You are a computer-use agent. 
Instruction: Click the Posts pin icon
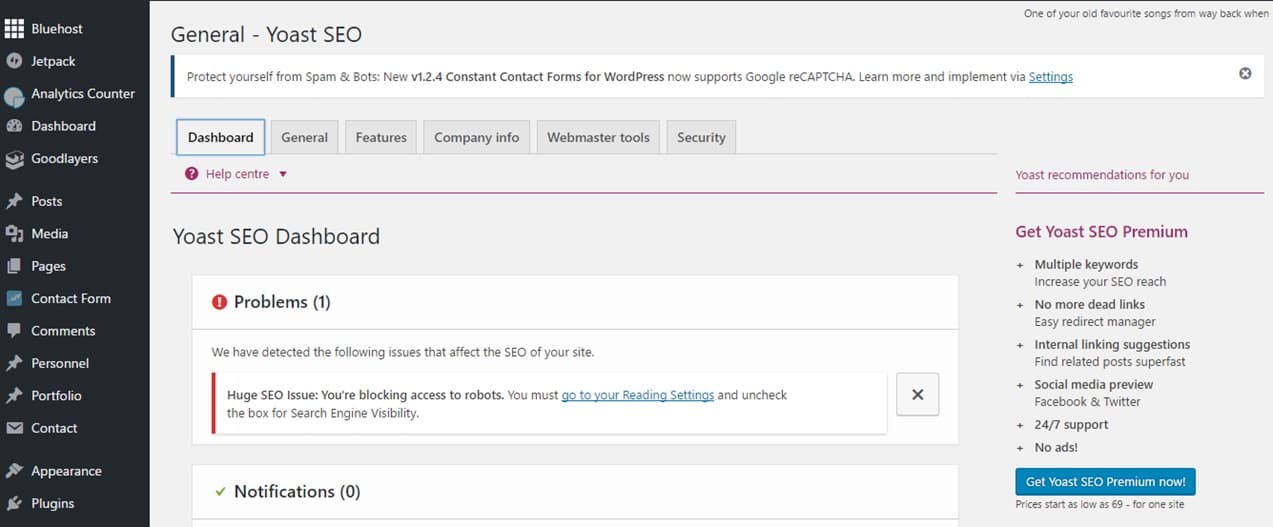pyautogui.click(x=14, y=201)
